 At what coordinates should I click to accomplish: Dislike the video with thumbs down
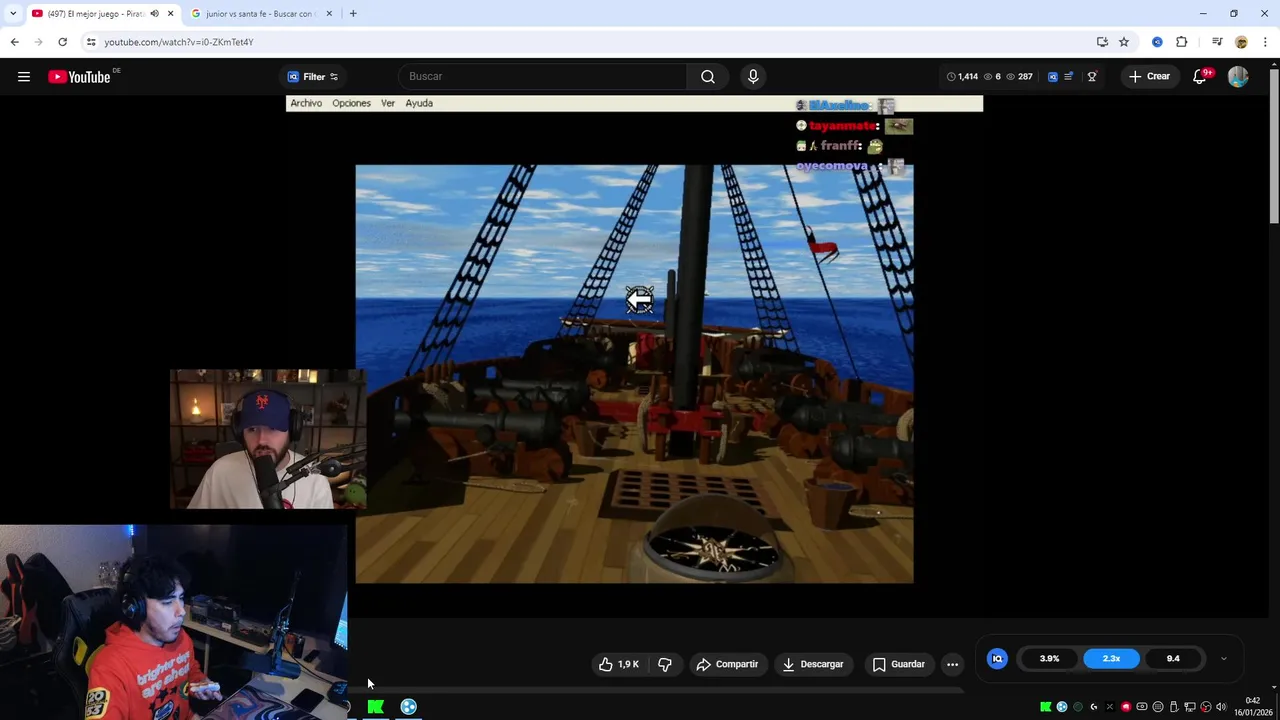[665, 664]
